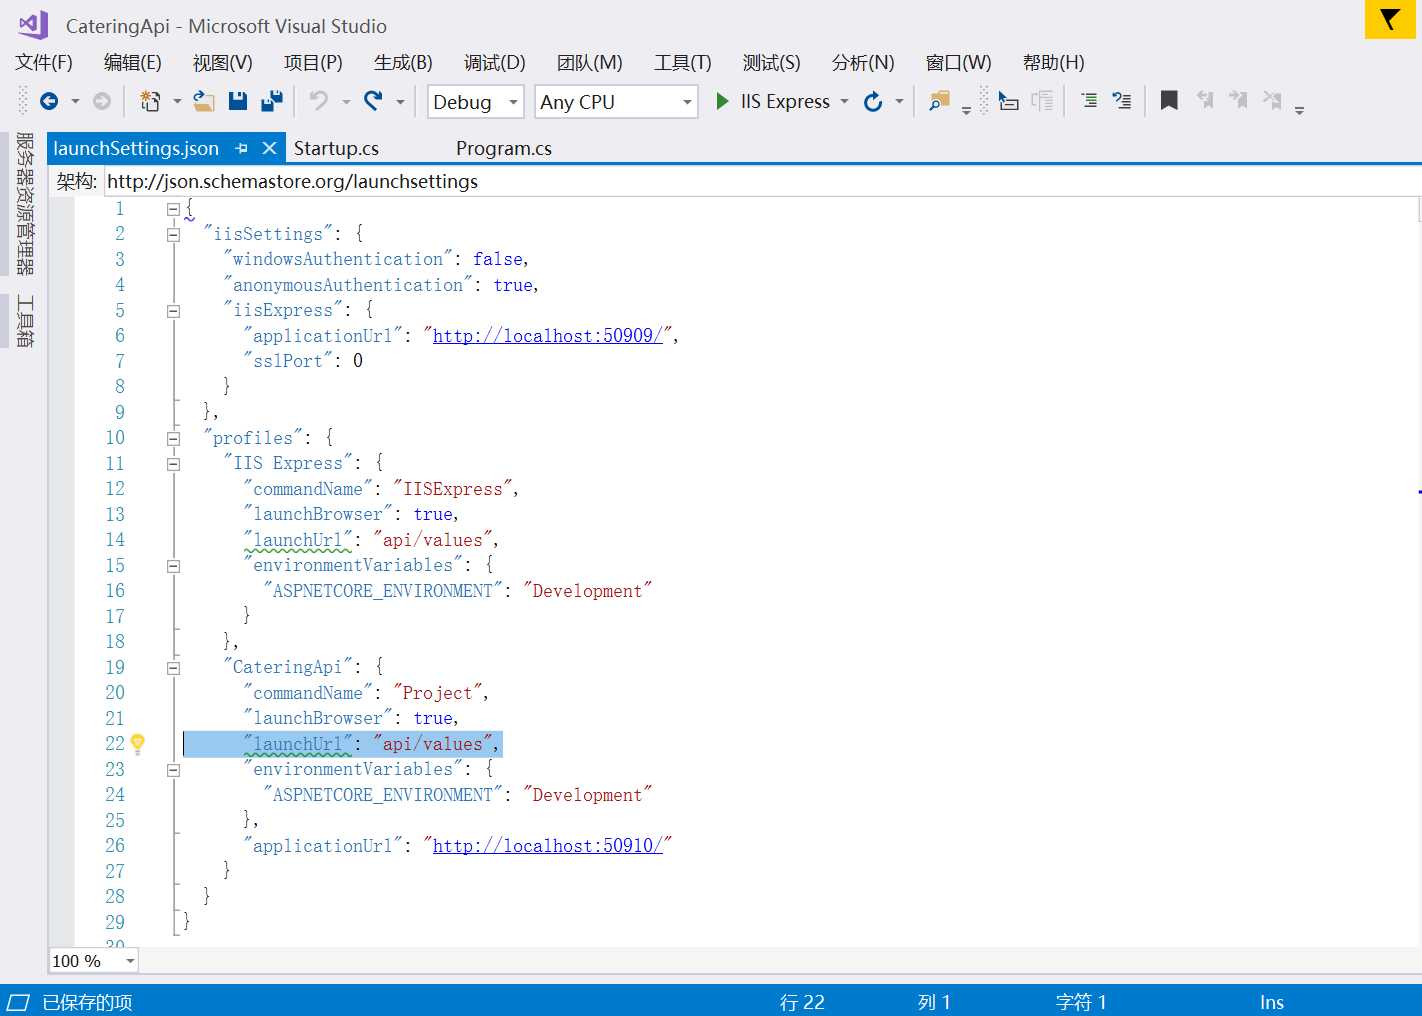The image size is (1422, 1016).
Task: Collapse line 15 environmentVariables block
Action: (173, 566)
